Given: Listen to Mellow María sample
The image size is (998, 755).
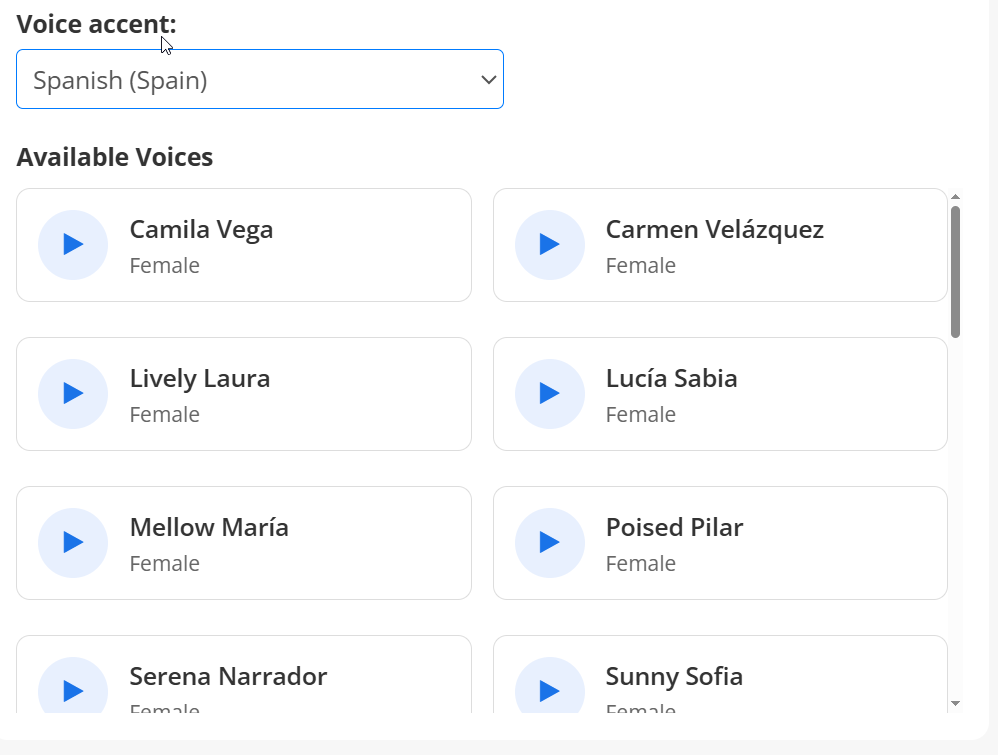Looking at the screenshot, I should tap(73, 543).
